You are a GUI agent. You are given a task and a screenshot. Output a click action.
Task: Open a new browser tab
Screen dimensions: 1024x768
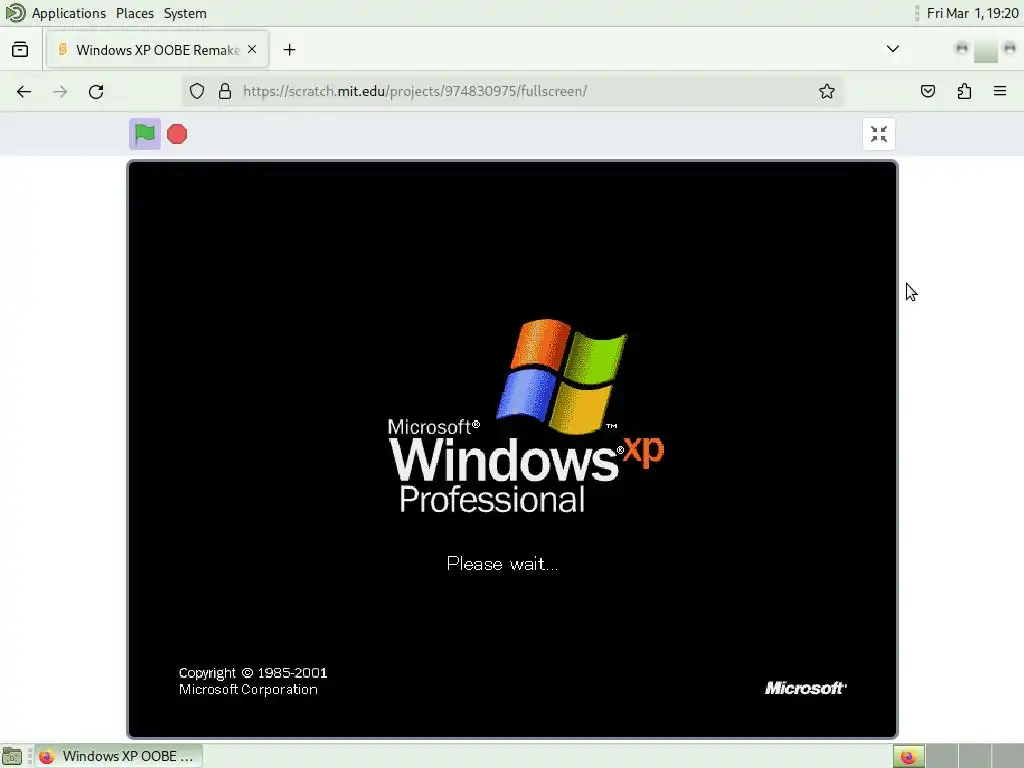pyautogui.click(x=289, y=50)
